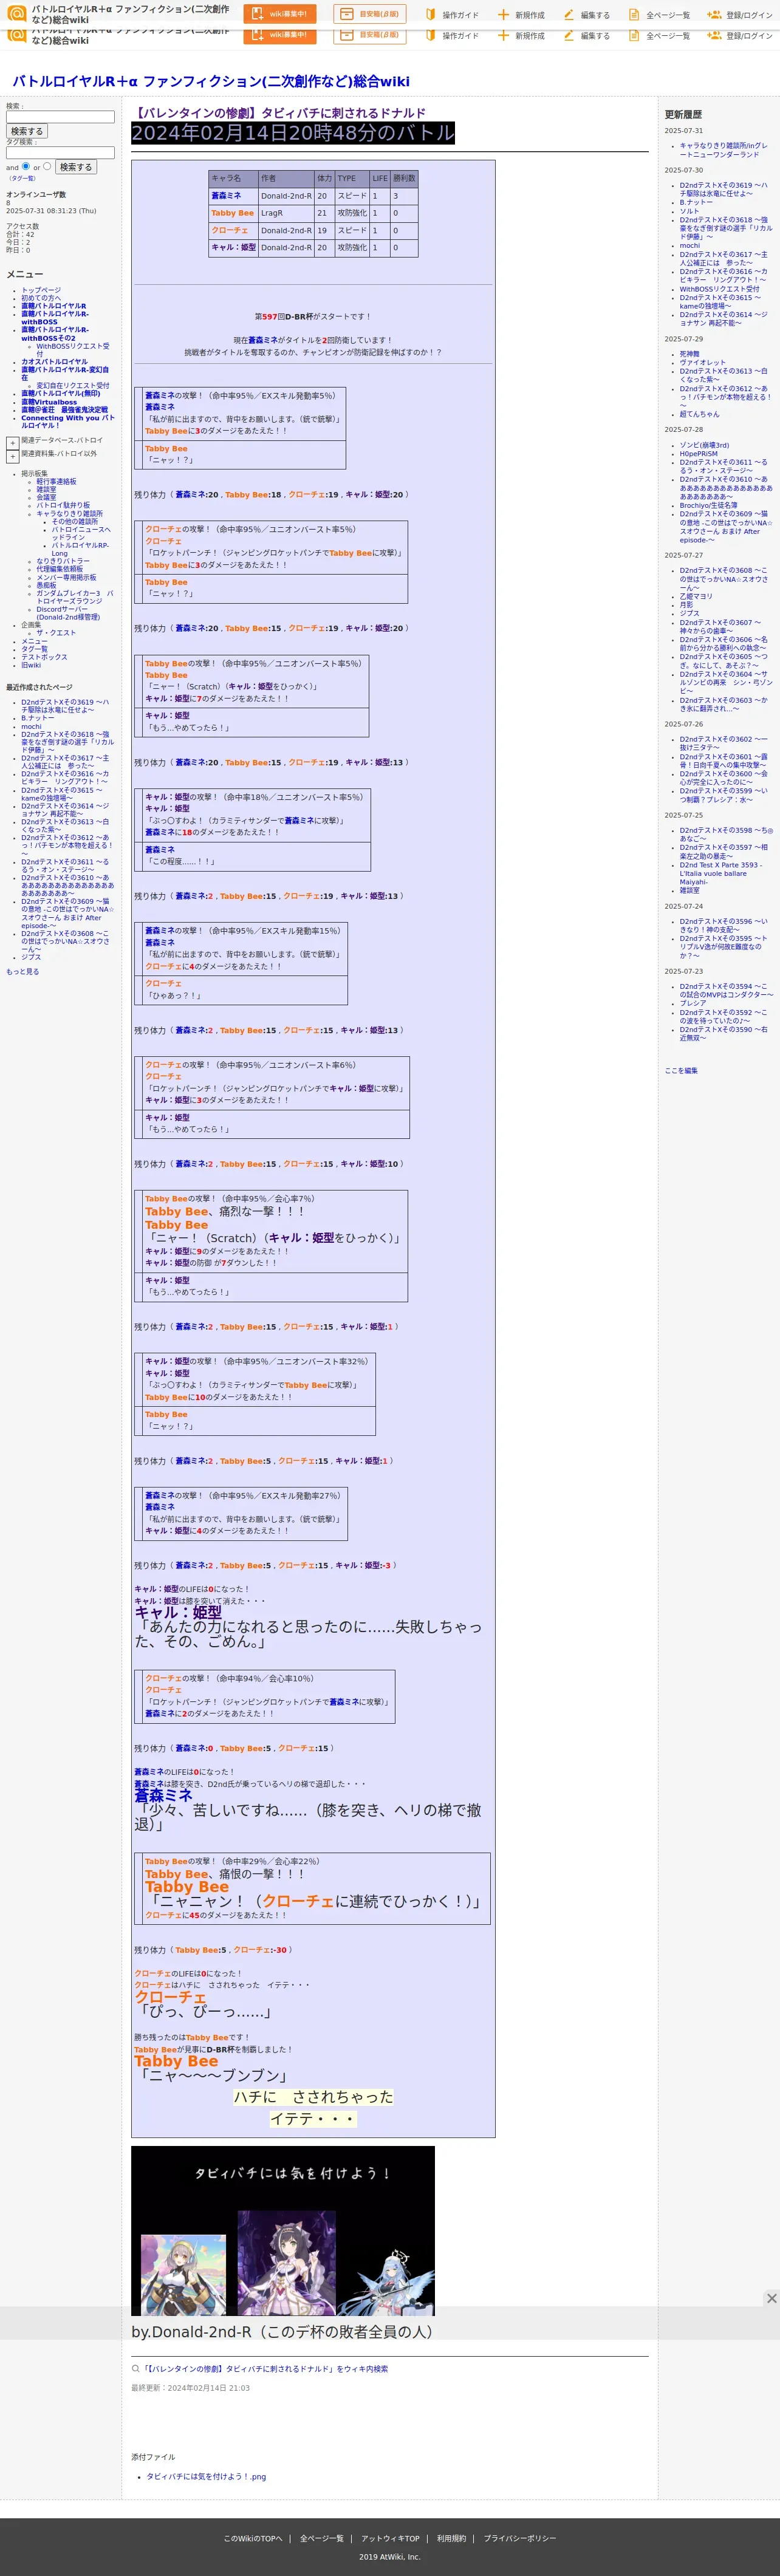Click the 蒼森ミネ name in the character table

[226, 196]
